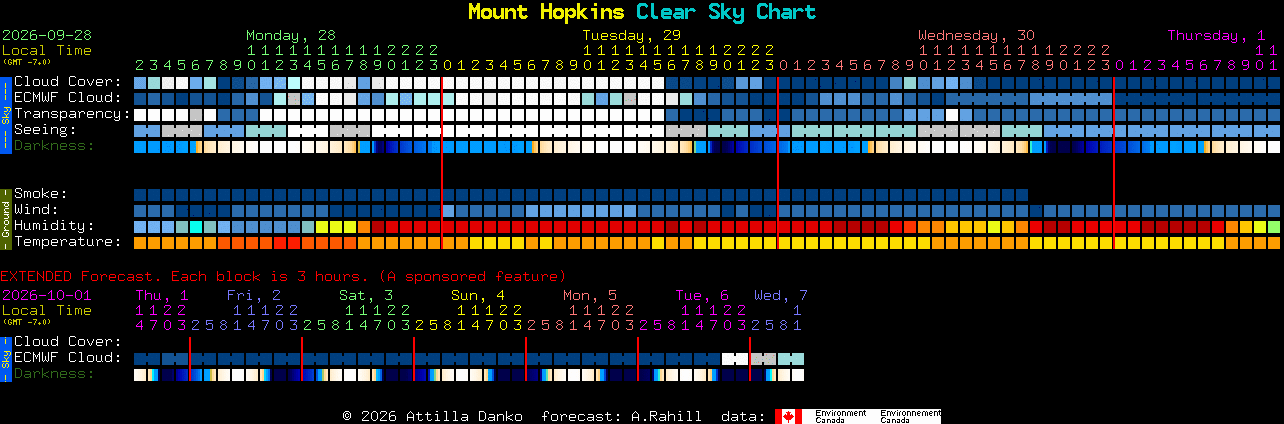The height and width of the screenshot is (424, 1284).
Task: Click the blue Sky sidebar label in the top chart
Action: pyautogui.click(x=5, y=113)
